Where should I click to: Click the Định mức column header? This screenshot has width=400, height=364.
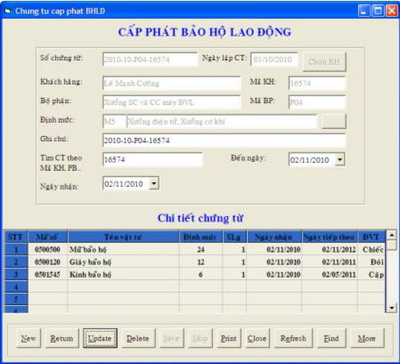pyautogui.click(x=201, y=237)
